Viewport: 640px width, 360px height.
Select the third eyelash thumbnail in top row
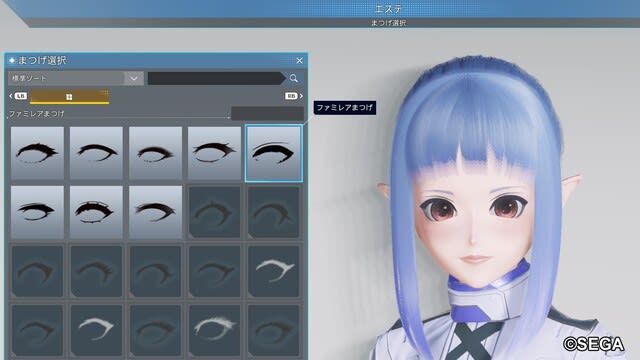[x=155, y=153]
